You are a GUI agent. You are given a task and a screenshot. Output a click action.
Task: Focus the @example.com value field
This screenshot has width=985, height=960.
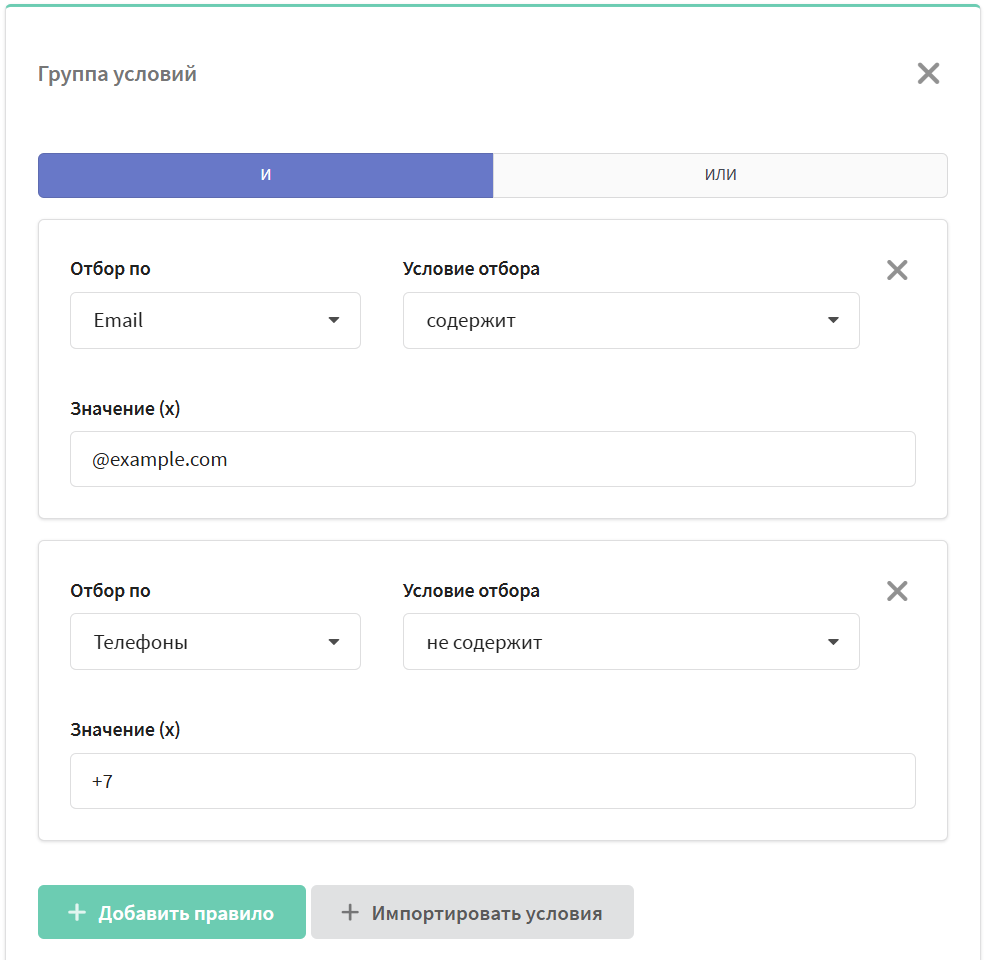(492, 459)
